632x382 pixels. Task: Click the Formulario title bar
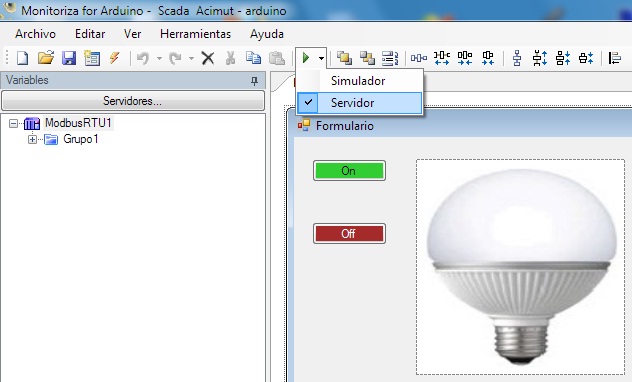tap(459, 126)
